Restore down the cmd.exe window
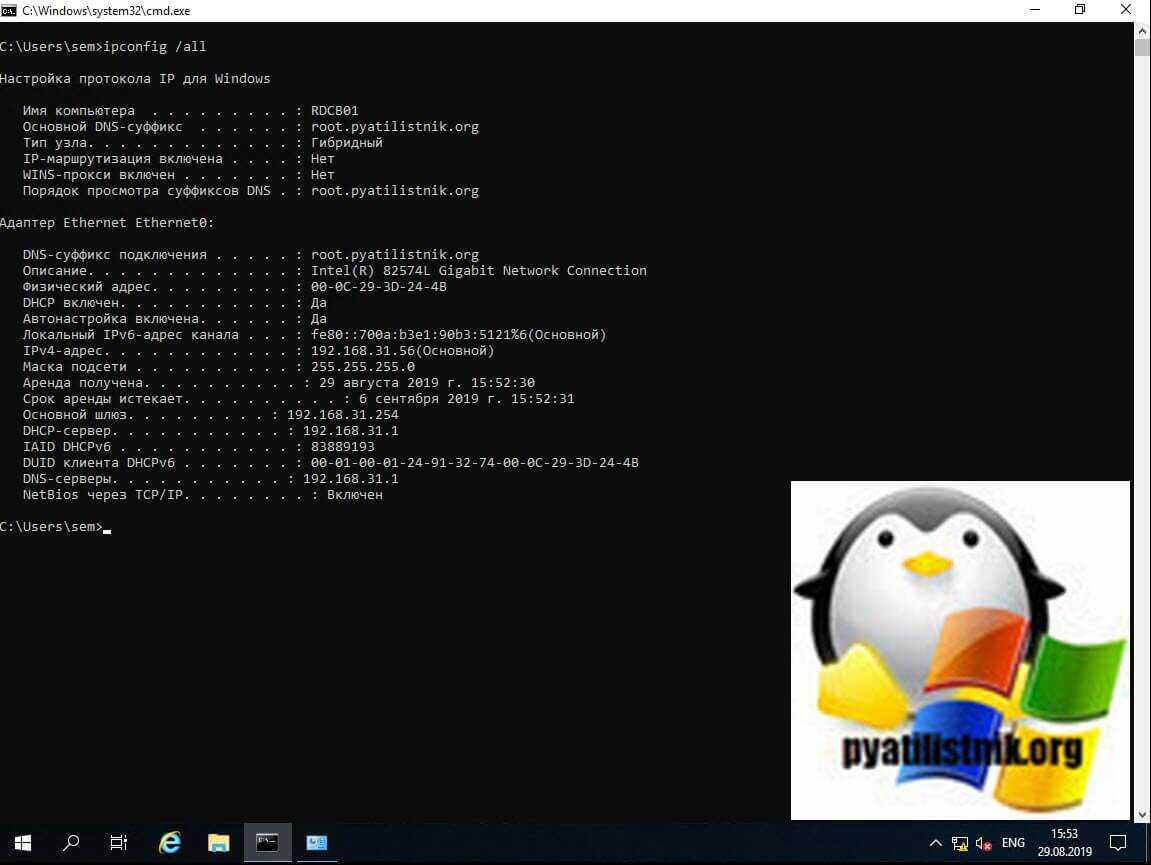The height and width of the screenshot is (865, 1151). click(x=1080, y=10)
